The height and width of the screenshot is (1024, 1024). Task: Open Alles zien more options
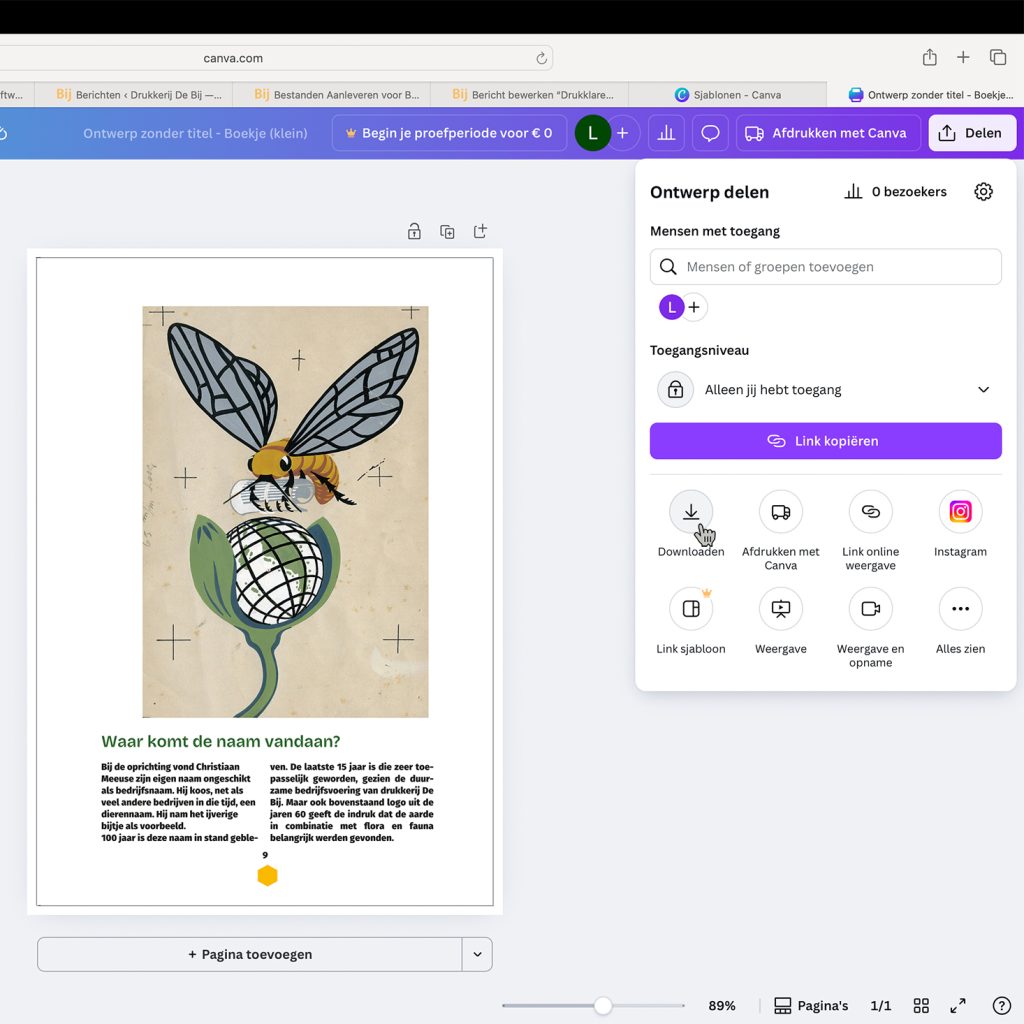coord(960,609)
